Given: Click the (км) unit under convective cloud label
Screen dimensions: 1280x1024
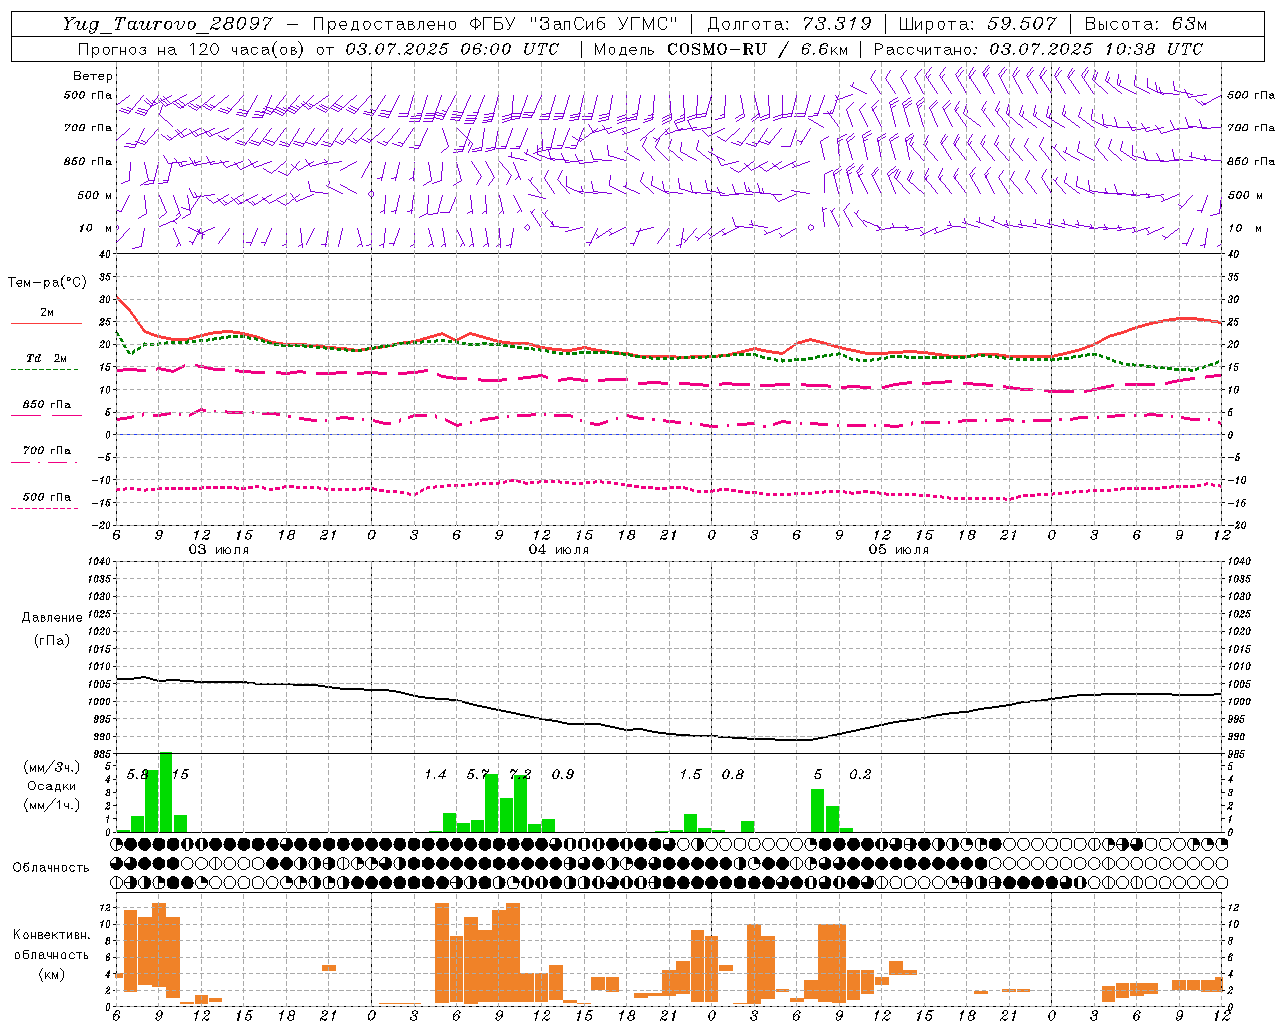Looking at the screenshot, I should pyautogui.click(x=51, y=974).
